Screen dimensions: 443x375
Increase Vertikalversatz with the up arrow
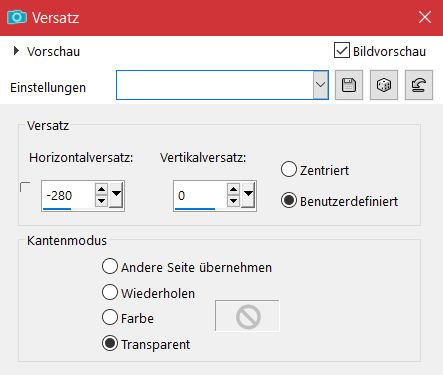point(233,190)
